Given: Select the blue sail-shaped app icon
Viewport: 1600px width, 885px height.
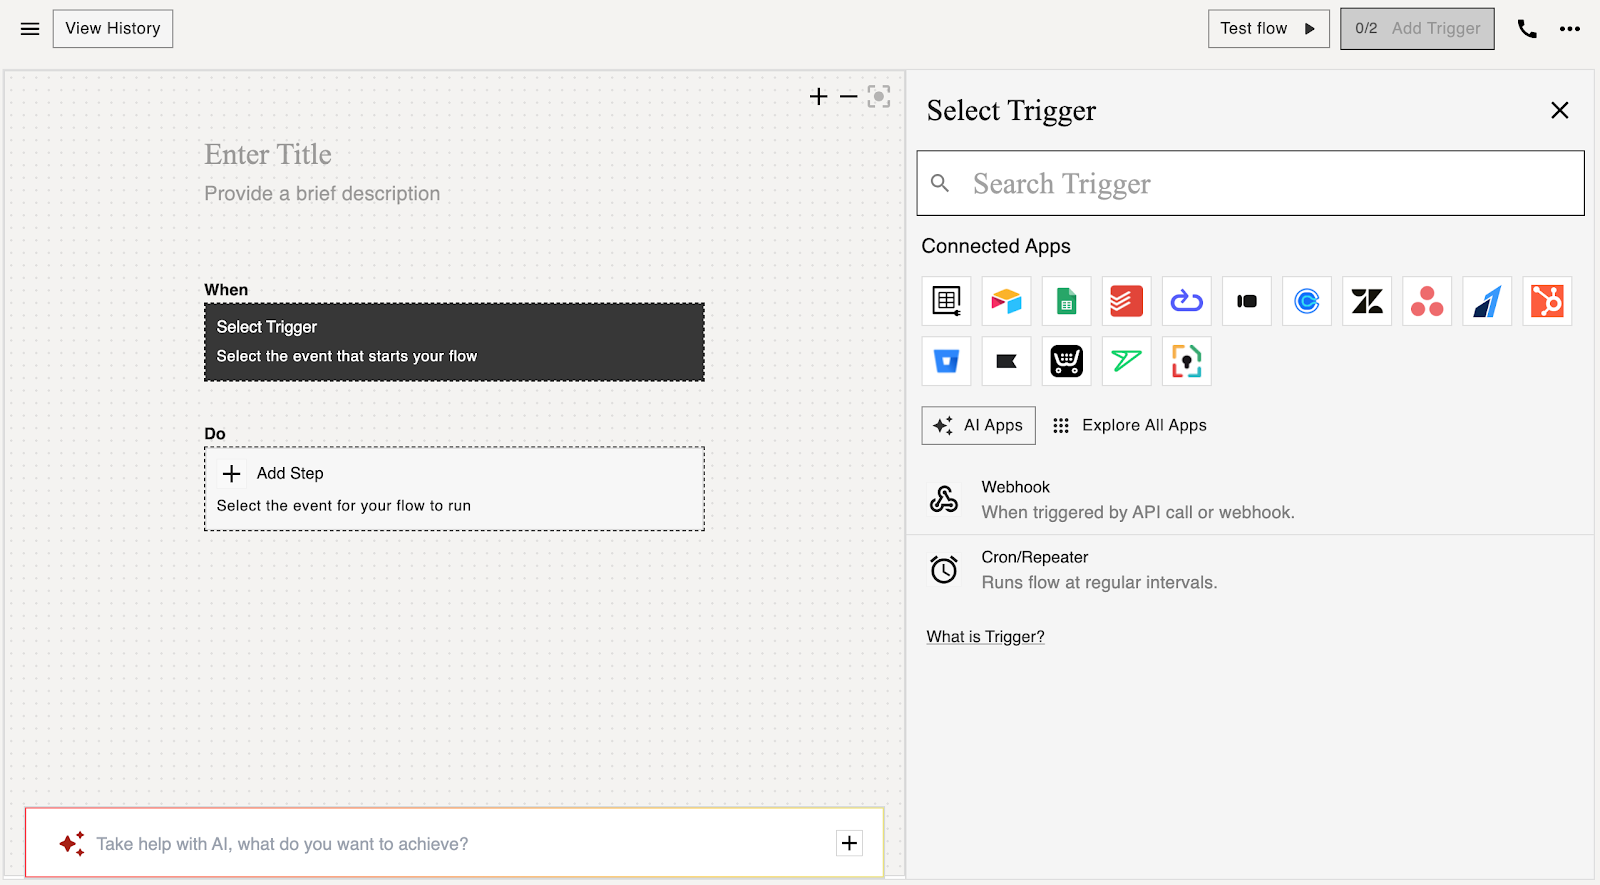Looking at the screenshot, I should [x=1486, y=301].
